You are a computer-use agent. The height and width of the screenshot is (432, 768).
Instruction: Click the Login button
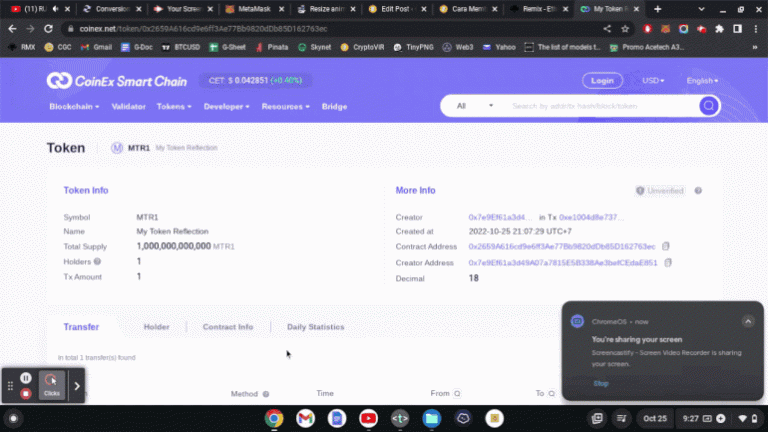point(602,81)
